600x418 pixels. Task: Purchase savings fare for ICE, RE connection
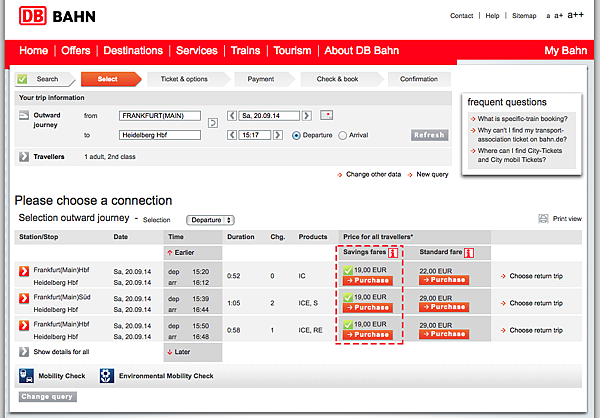(368, 335)
